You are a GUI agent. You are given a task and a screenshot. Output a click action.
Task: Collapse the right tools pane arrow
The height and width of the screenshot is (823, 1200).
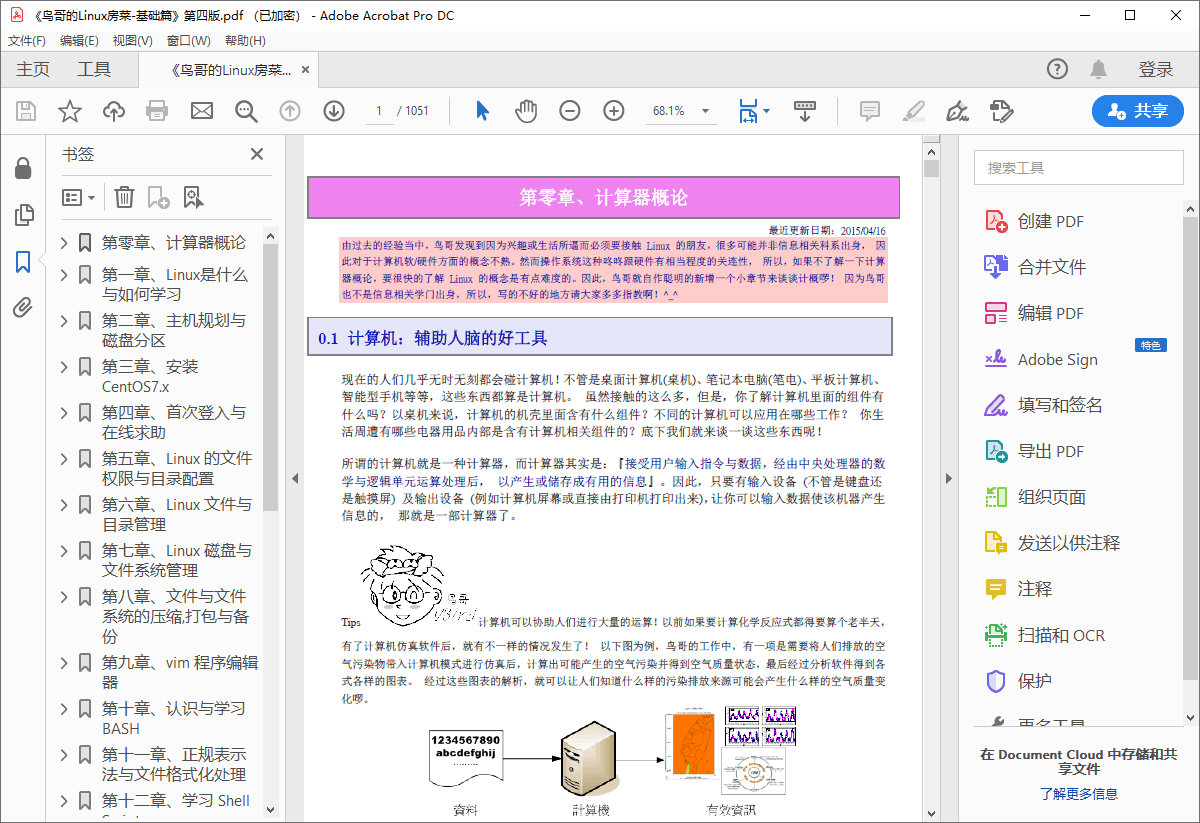(x=949, y=479)
